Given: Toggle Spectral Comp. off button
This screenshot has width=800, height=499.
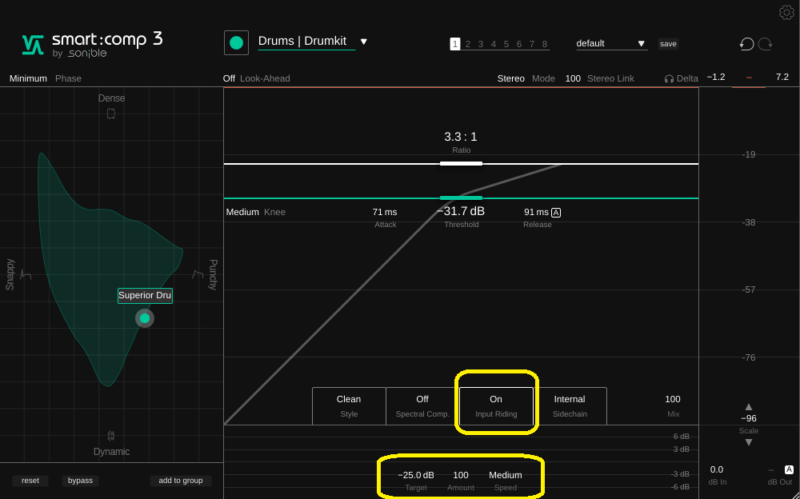Looking at the screenshot, I should [422, 405].
